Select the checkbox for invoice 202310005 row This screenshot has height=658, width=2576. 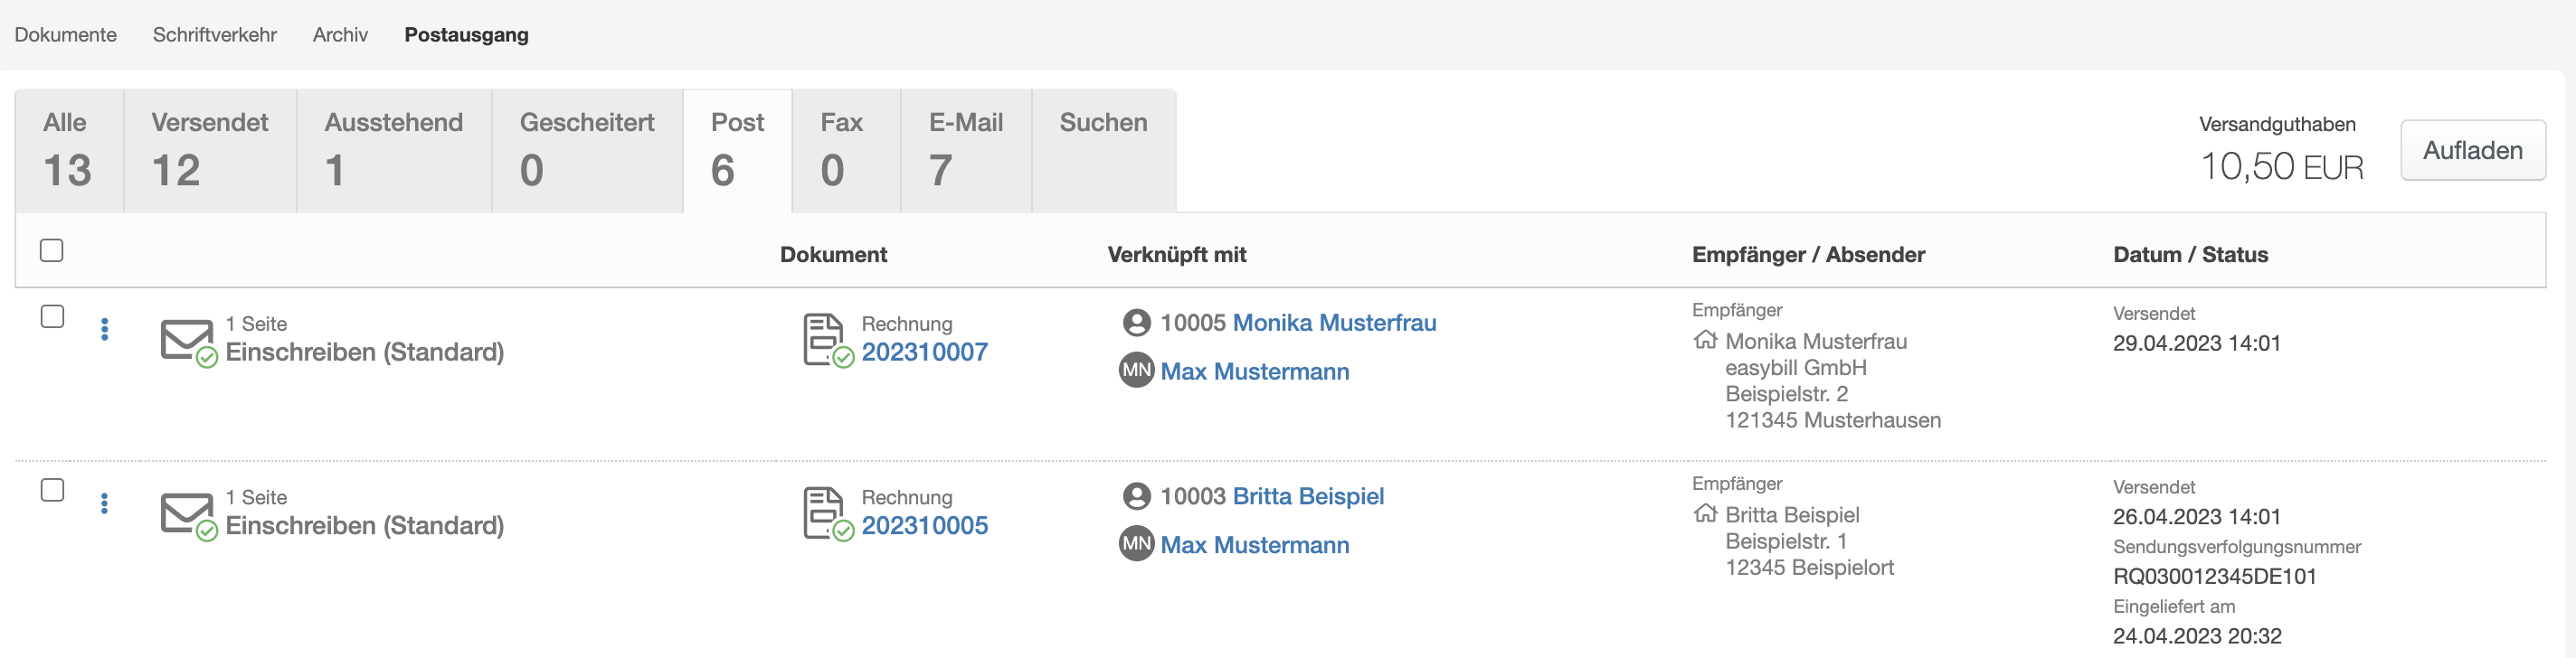tap(52, 490)
